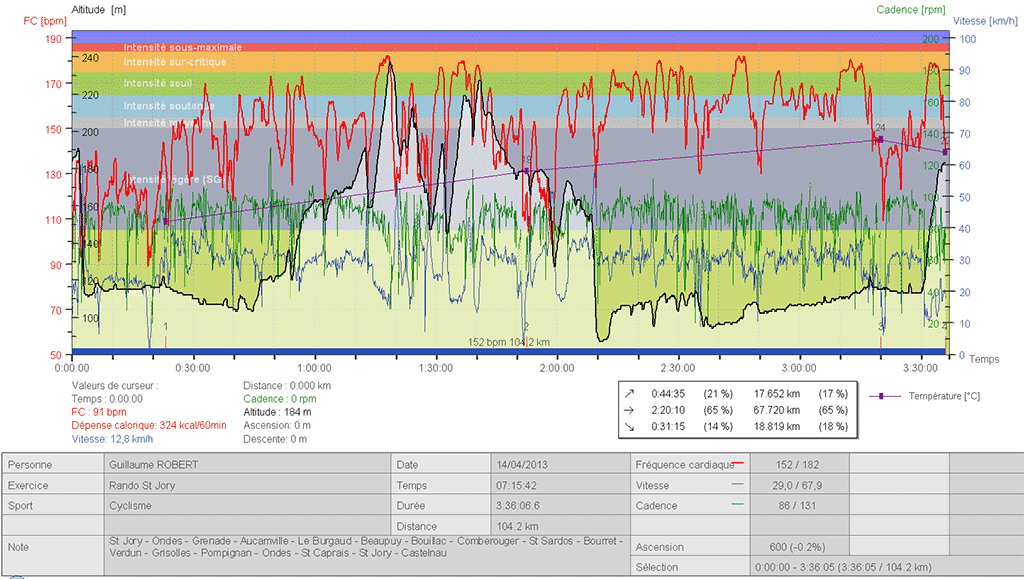Click the route note starting 'St Jory - Ondes'
This screenshot has width=1024, height=579.
click(367, 547)
